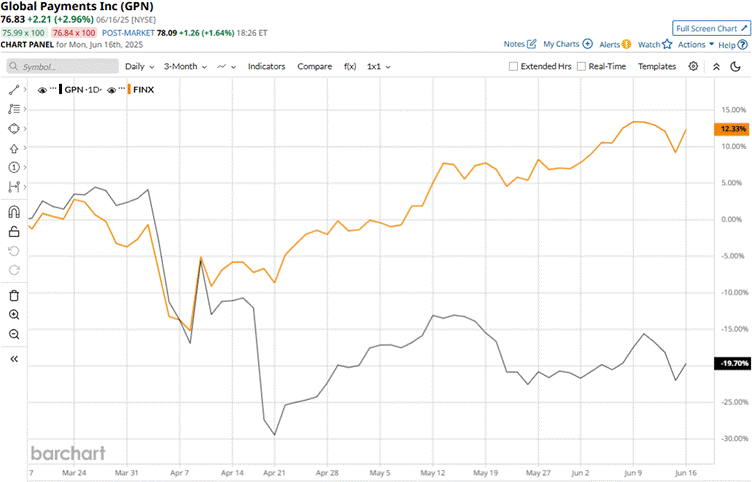The height and width of the screenshot is (482, 752).
Task: Open the Indicators menu
Action: coord(266,67)
